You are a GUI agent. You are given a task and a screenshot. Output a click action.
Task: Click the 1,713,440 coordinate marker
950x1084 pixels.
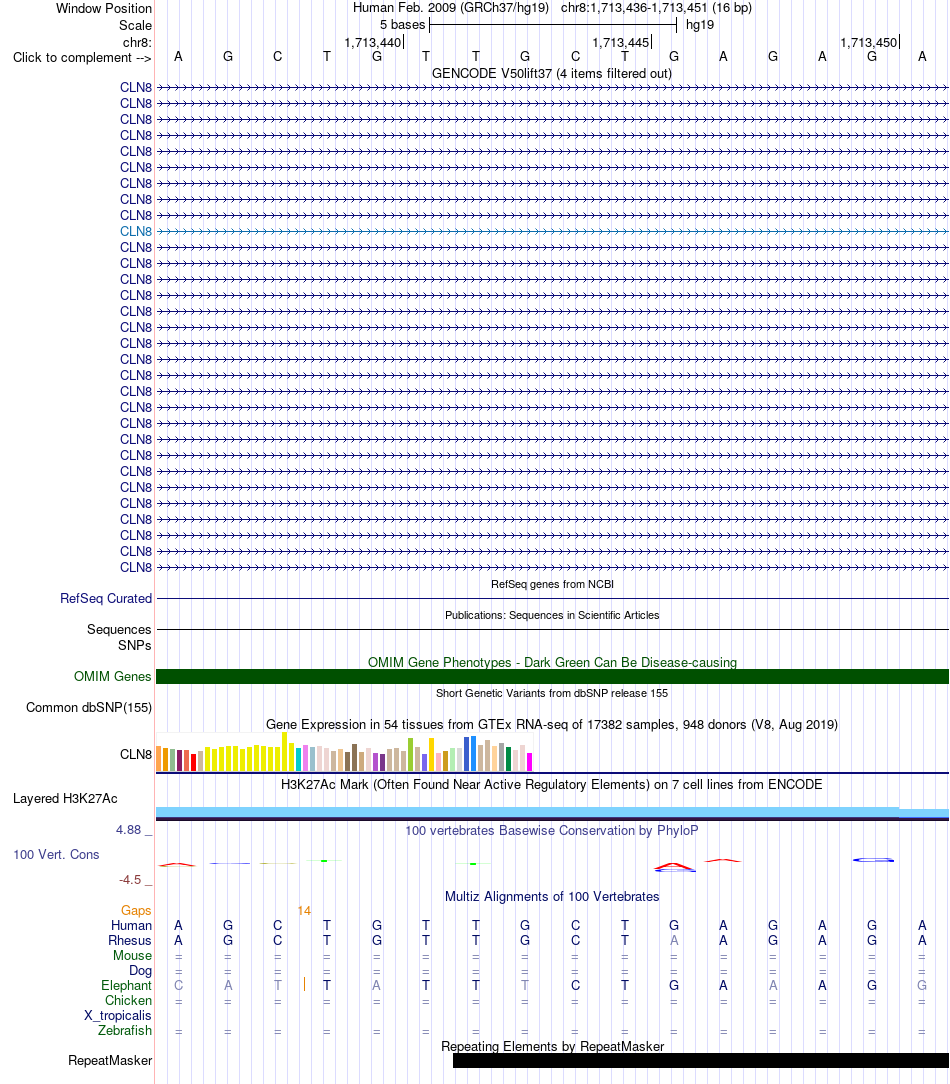pyautogui.click(x=373, y=42)
